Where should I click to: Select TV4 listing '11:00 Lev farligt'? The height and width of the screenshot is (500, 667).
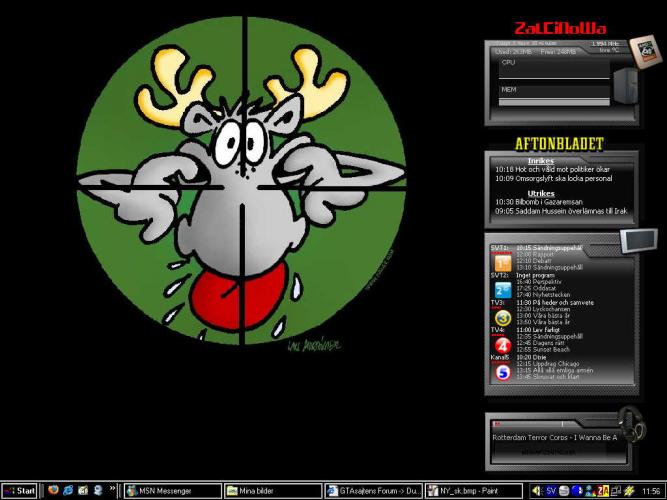point(538,330)
